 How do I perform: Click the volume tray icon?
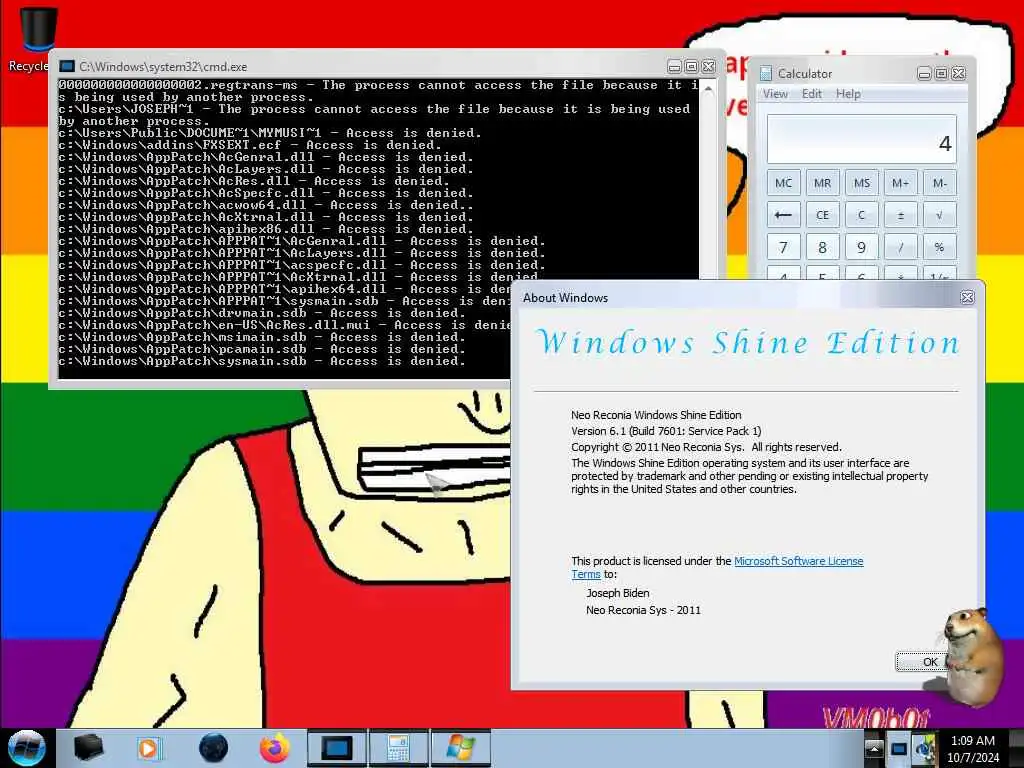923,748
